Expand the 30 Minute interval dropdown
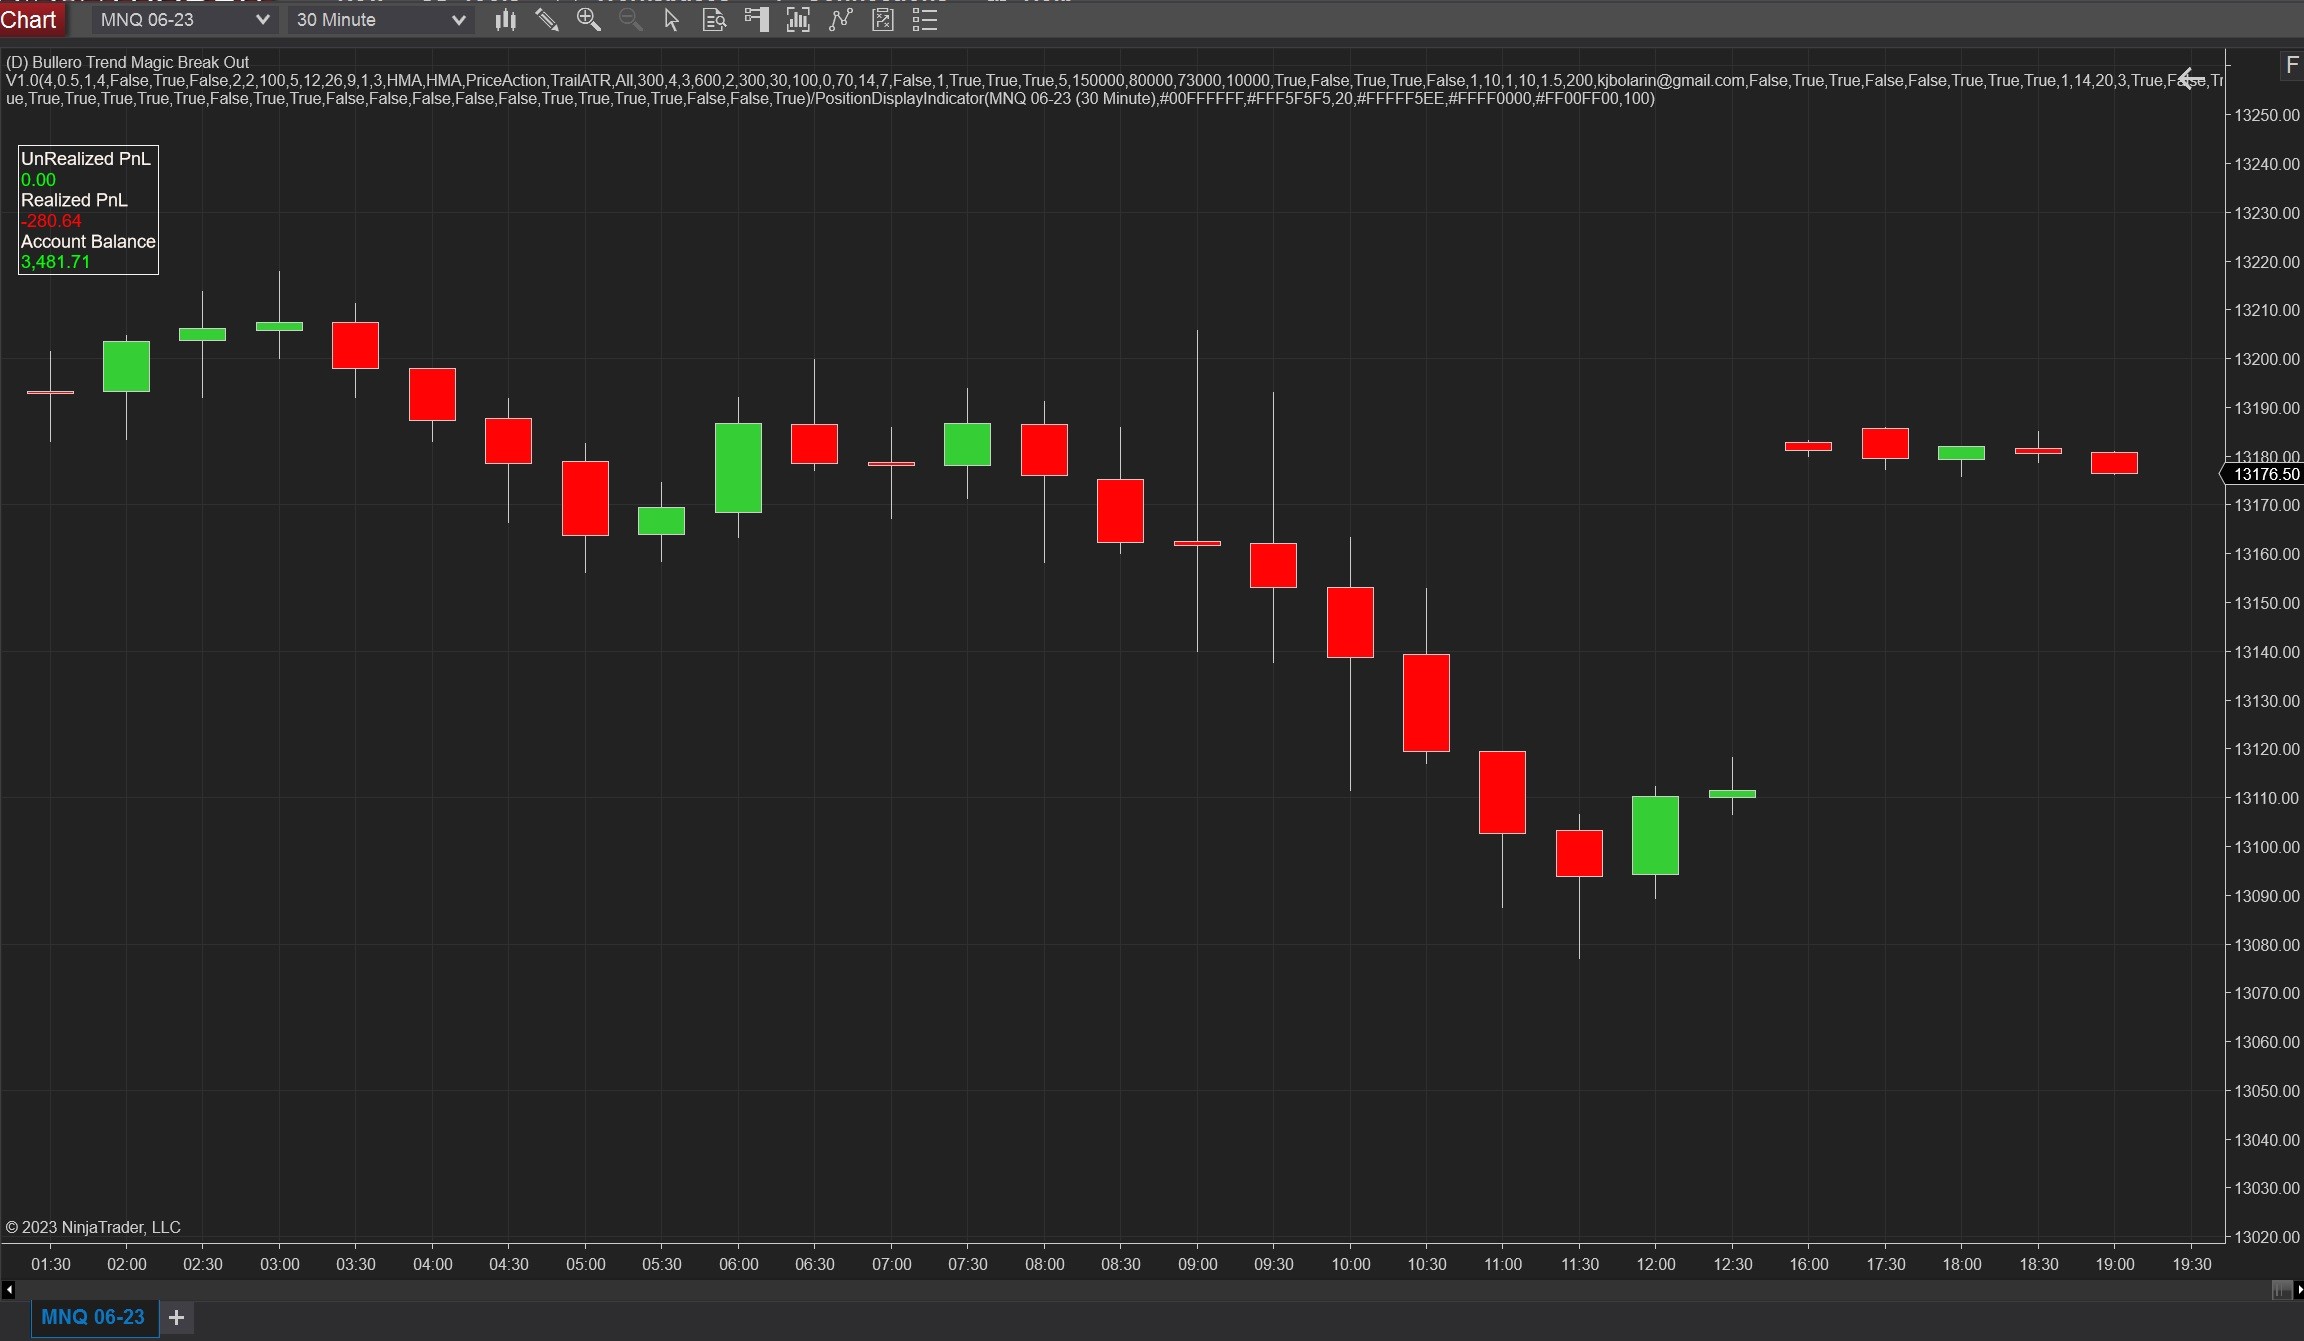 (x=458, y=20)
